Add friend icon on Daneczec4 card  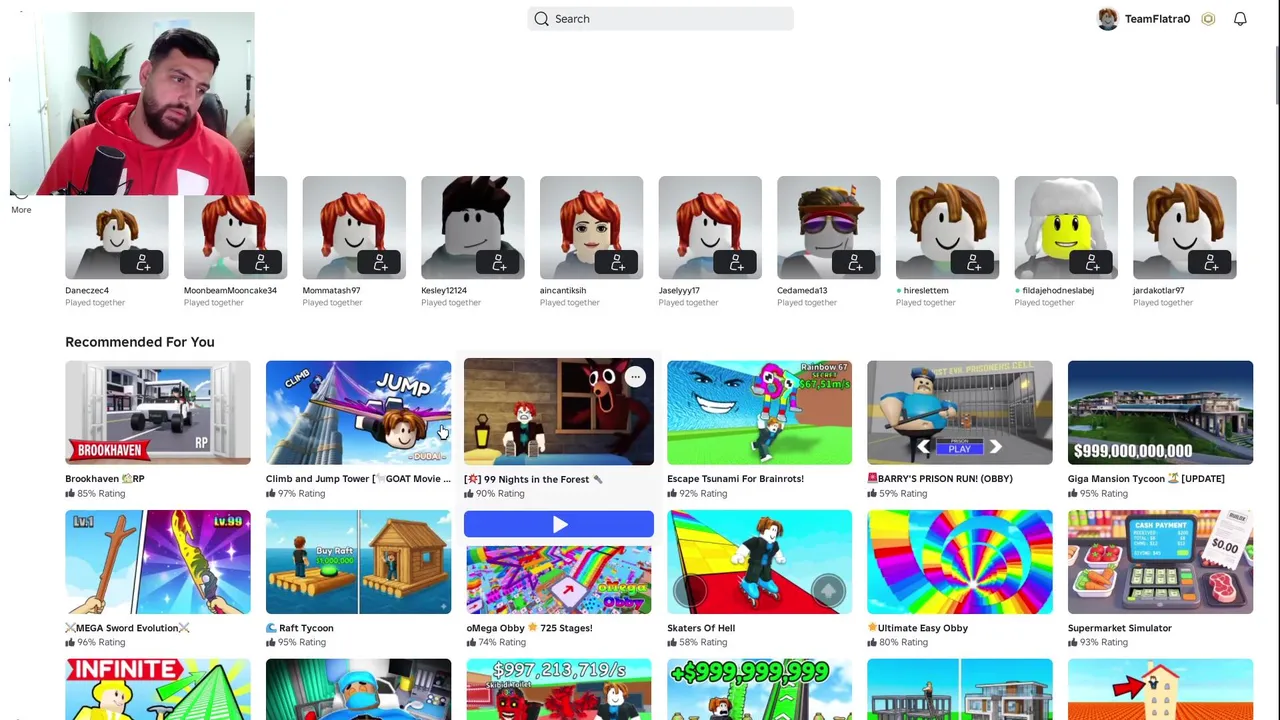(x=143, y=263)
